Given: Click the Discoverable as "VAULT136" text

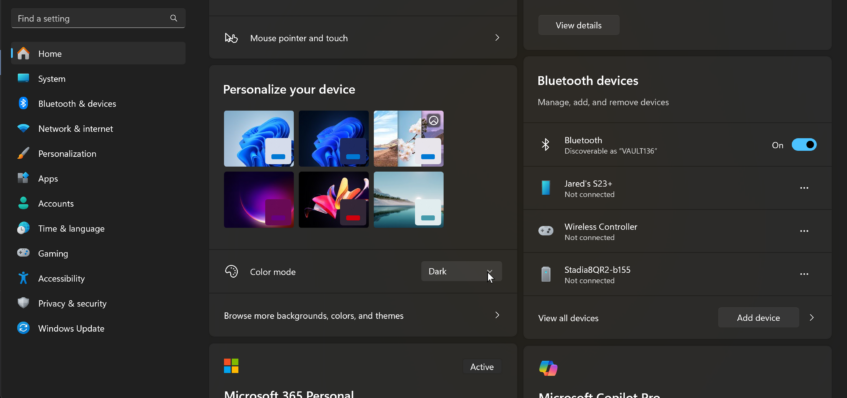Looking at the screenshot, I should pyautogui.click(x=610, y=151).
